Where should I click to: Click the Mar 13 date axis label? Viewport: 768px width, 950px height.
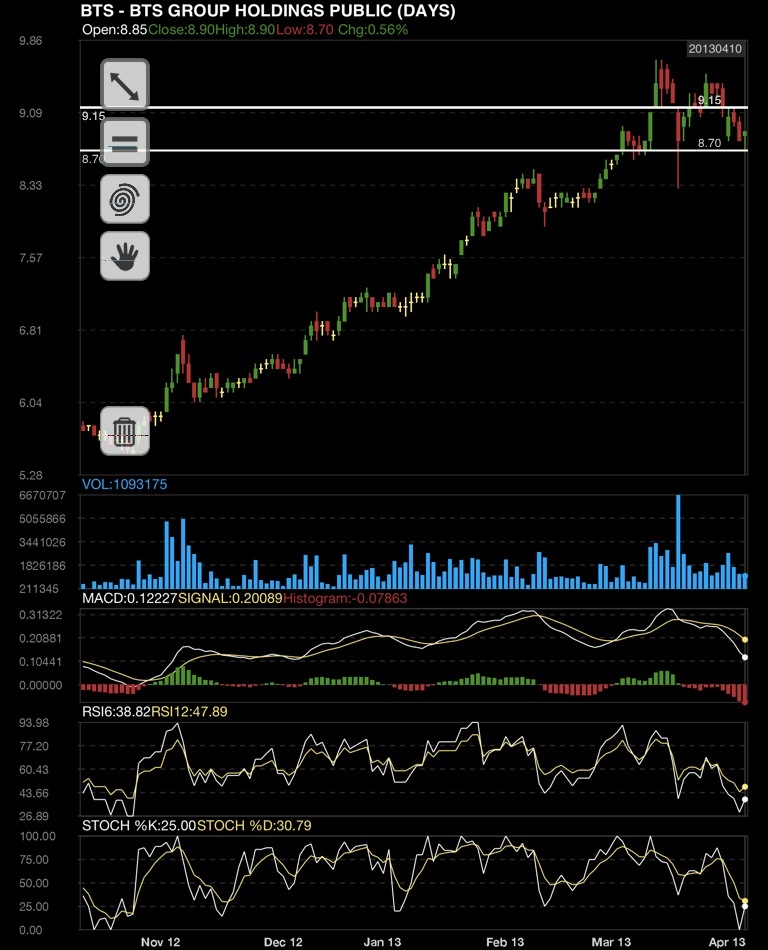[611, 942]
